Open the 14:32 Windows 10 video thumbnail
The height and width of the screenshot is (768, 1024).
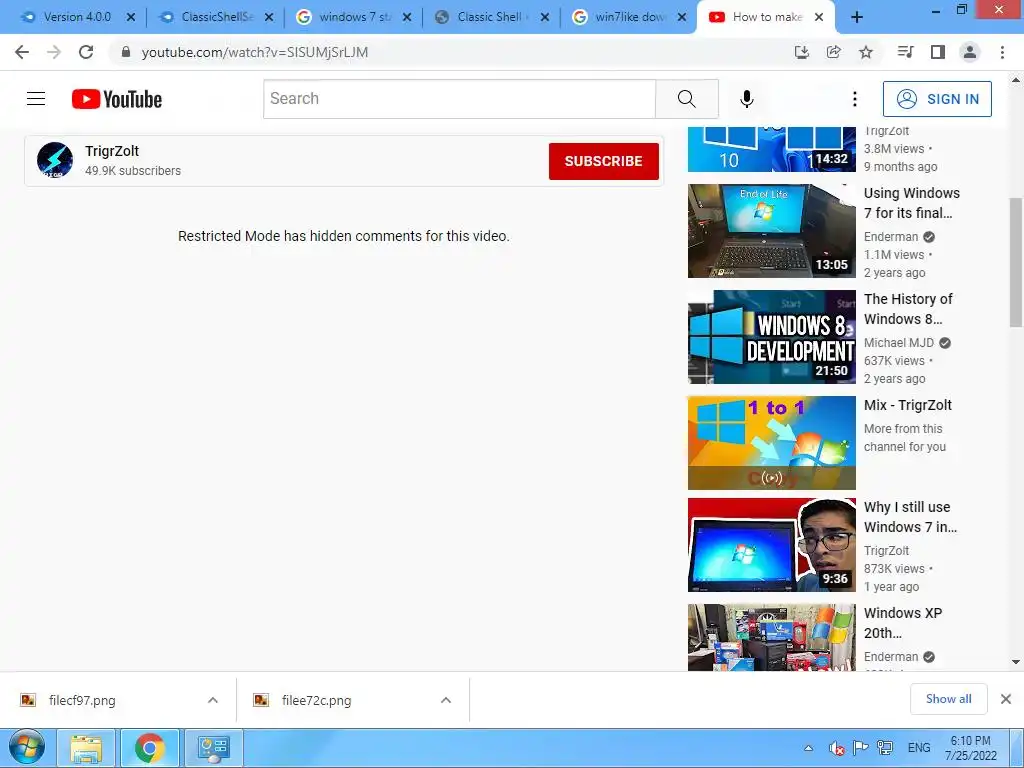click(771, 150)
